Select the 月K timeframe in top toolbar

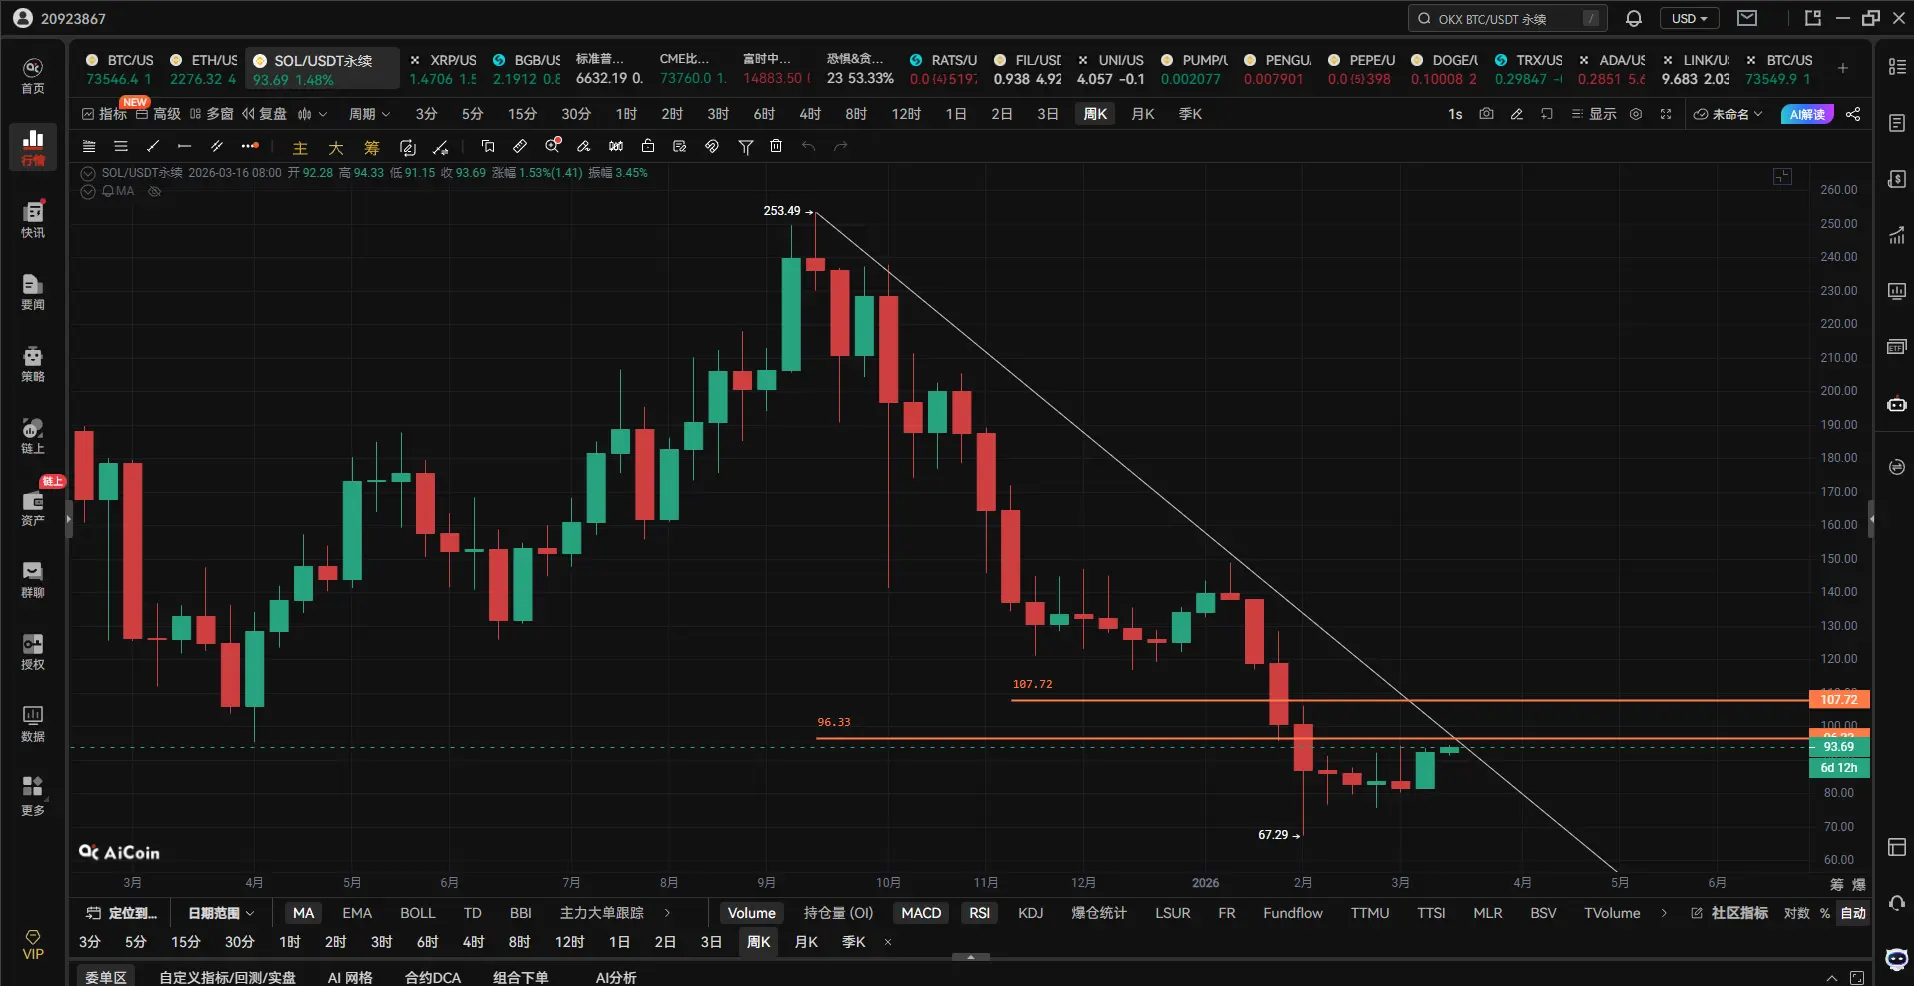tap(1142, 114)
